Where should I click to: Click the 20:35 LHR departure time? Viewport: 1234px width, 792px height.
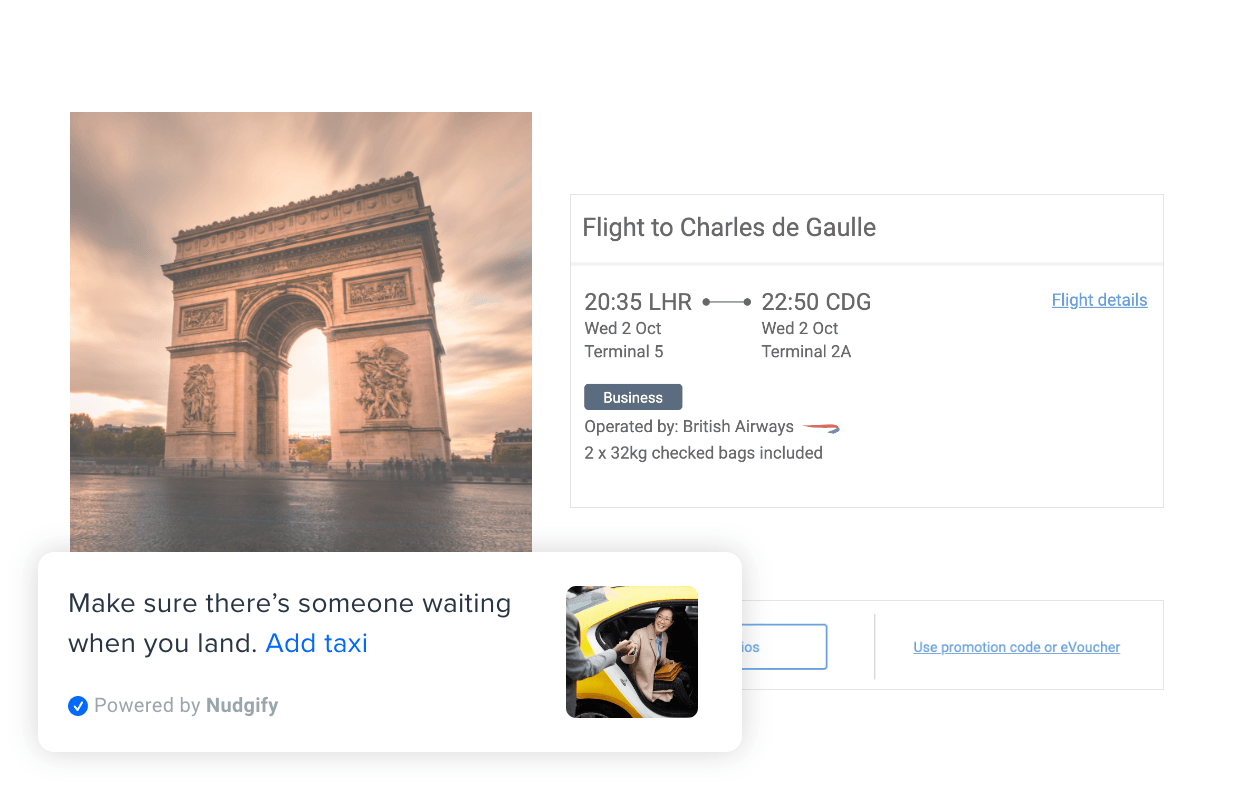(x=638, y=302)
